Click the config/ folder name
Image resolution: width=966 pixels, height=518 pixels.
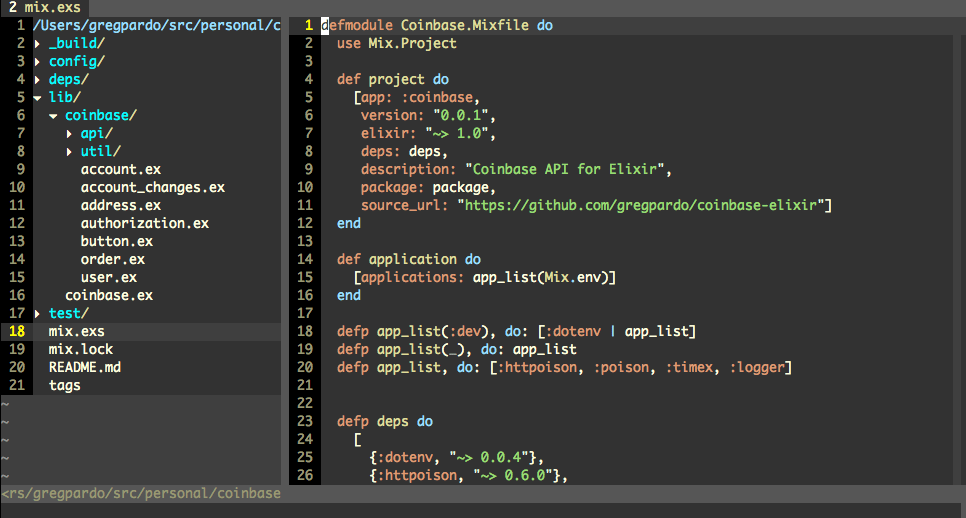point(77,62)
